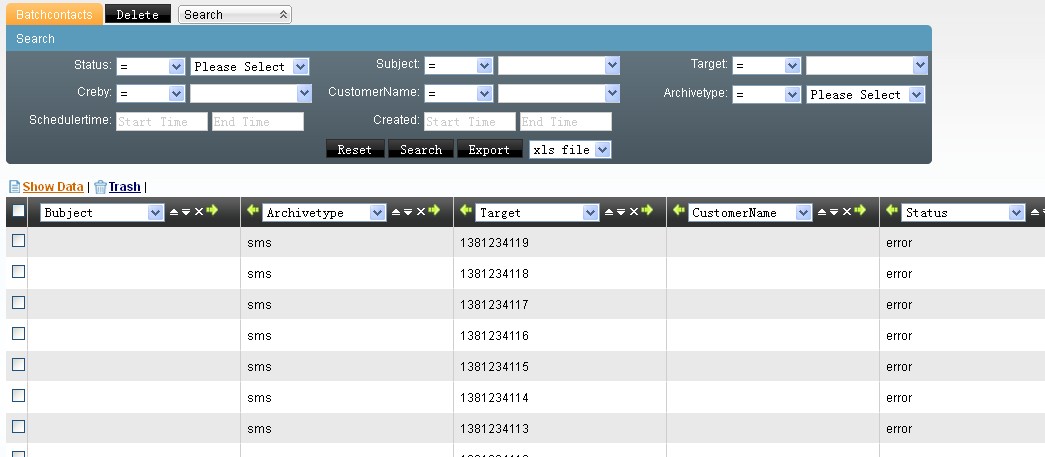This screenshot has width=1045, height=457.
Task: Move Status column left with green arrow
Action: coord(891,211)
